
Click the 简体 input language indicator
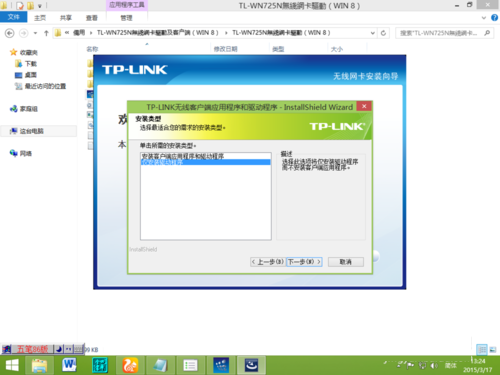(x=450, y=366)
